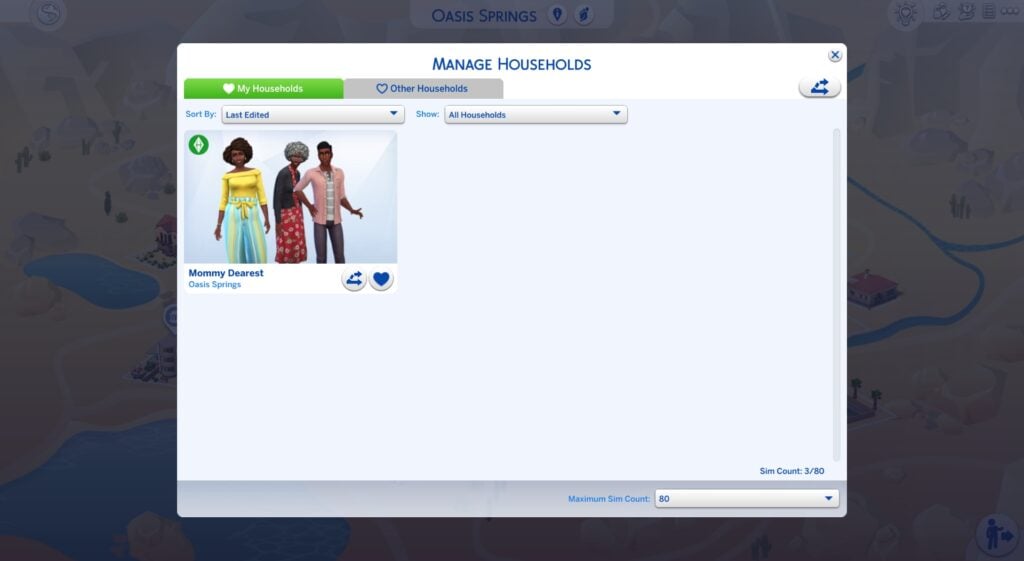Expand the Maximum Sim Count dropdown
The height and width of the screenshot is (561, 1024).
click(x=746, y=499)
